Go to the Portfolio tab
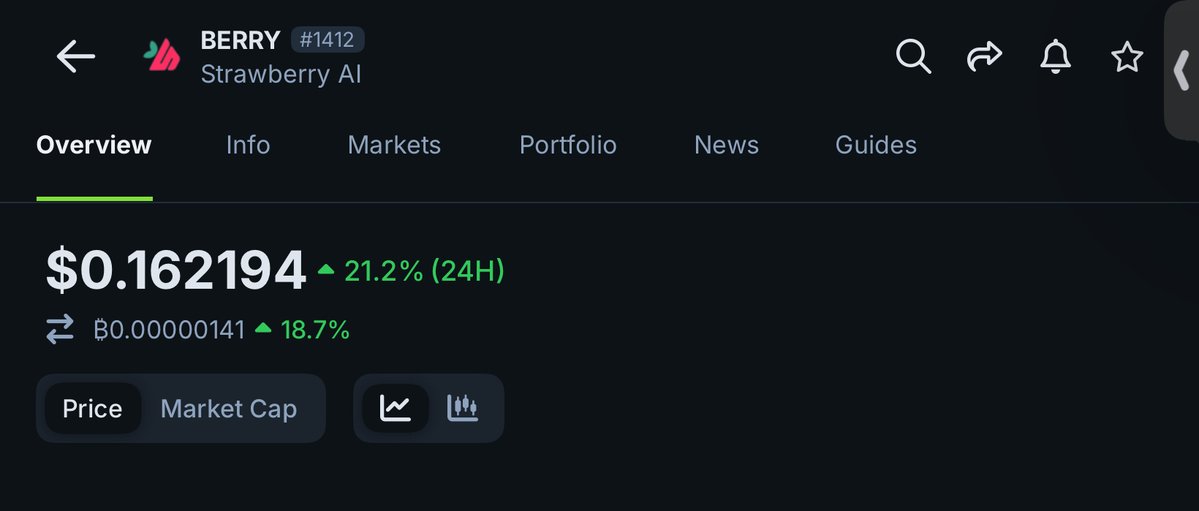The image size is (1199, 511). pos(567,145)
